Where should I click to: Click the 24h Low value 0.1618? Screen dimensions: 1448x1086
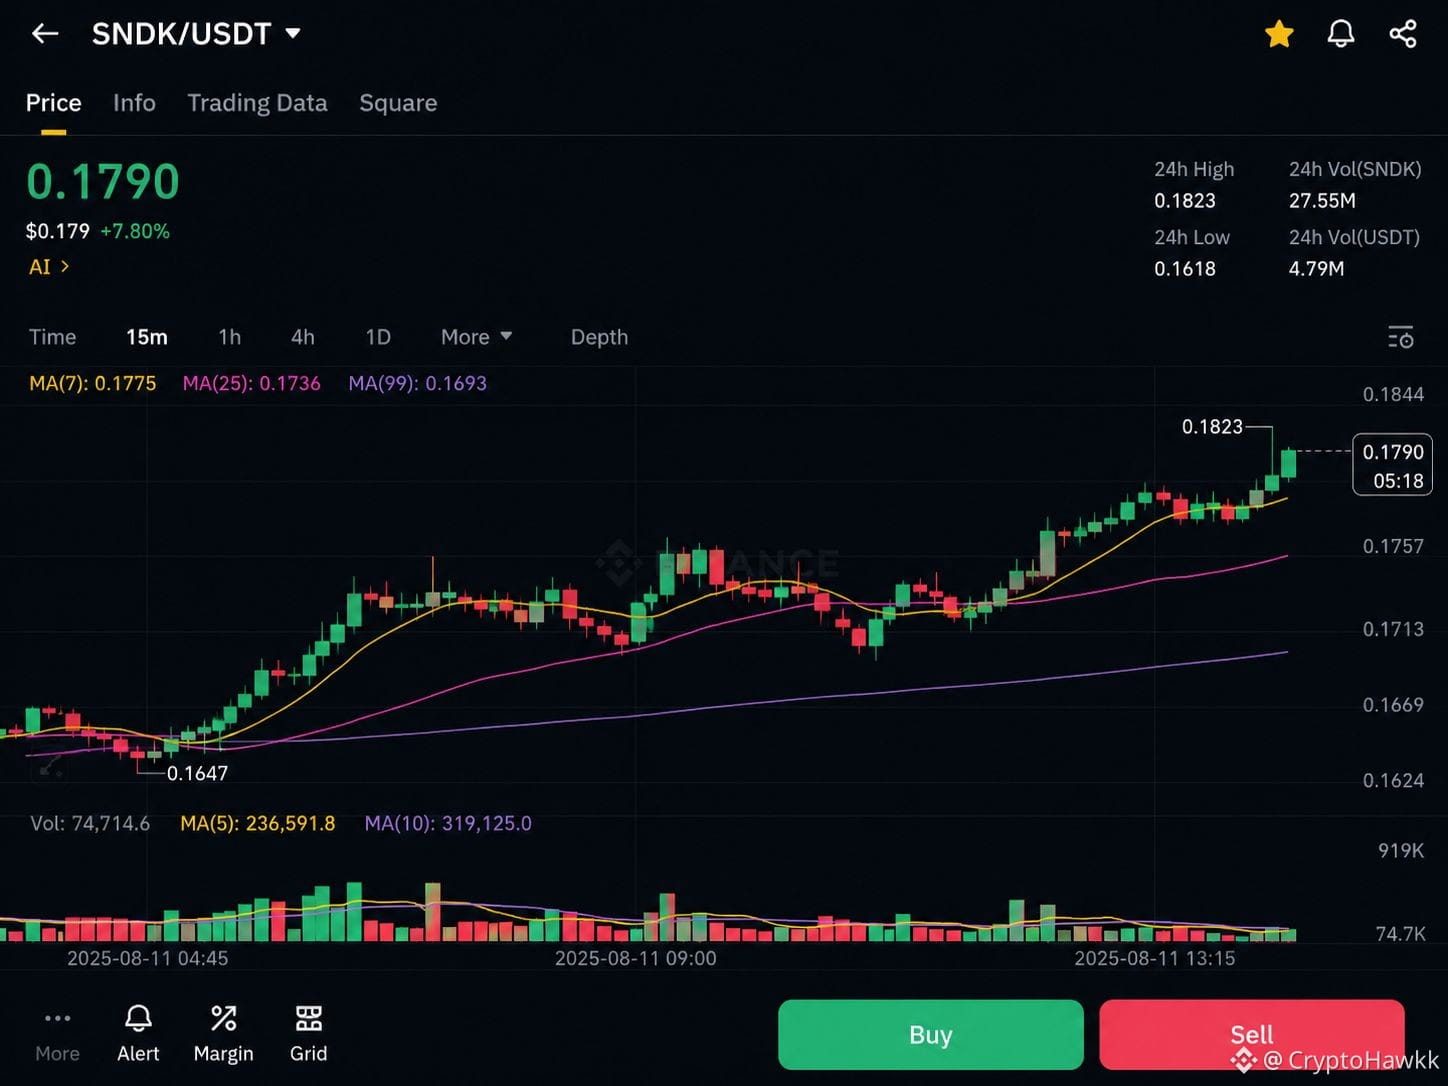tap(1185, 269)
